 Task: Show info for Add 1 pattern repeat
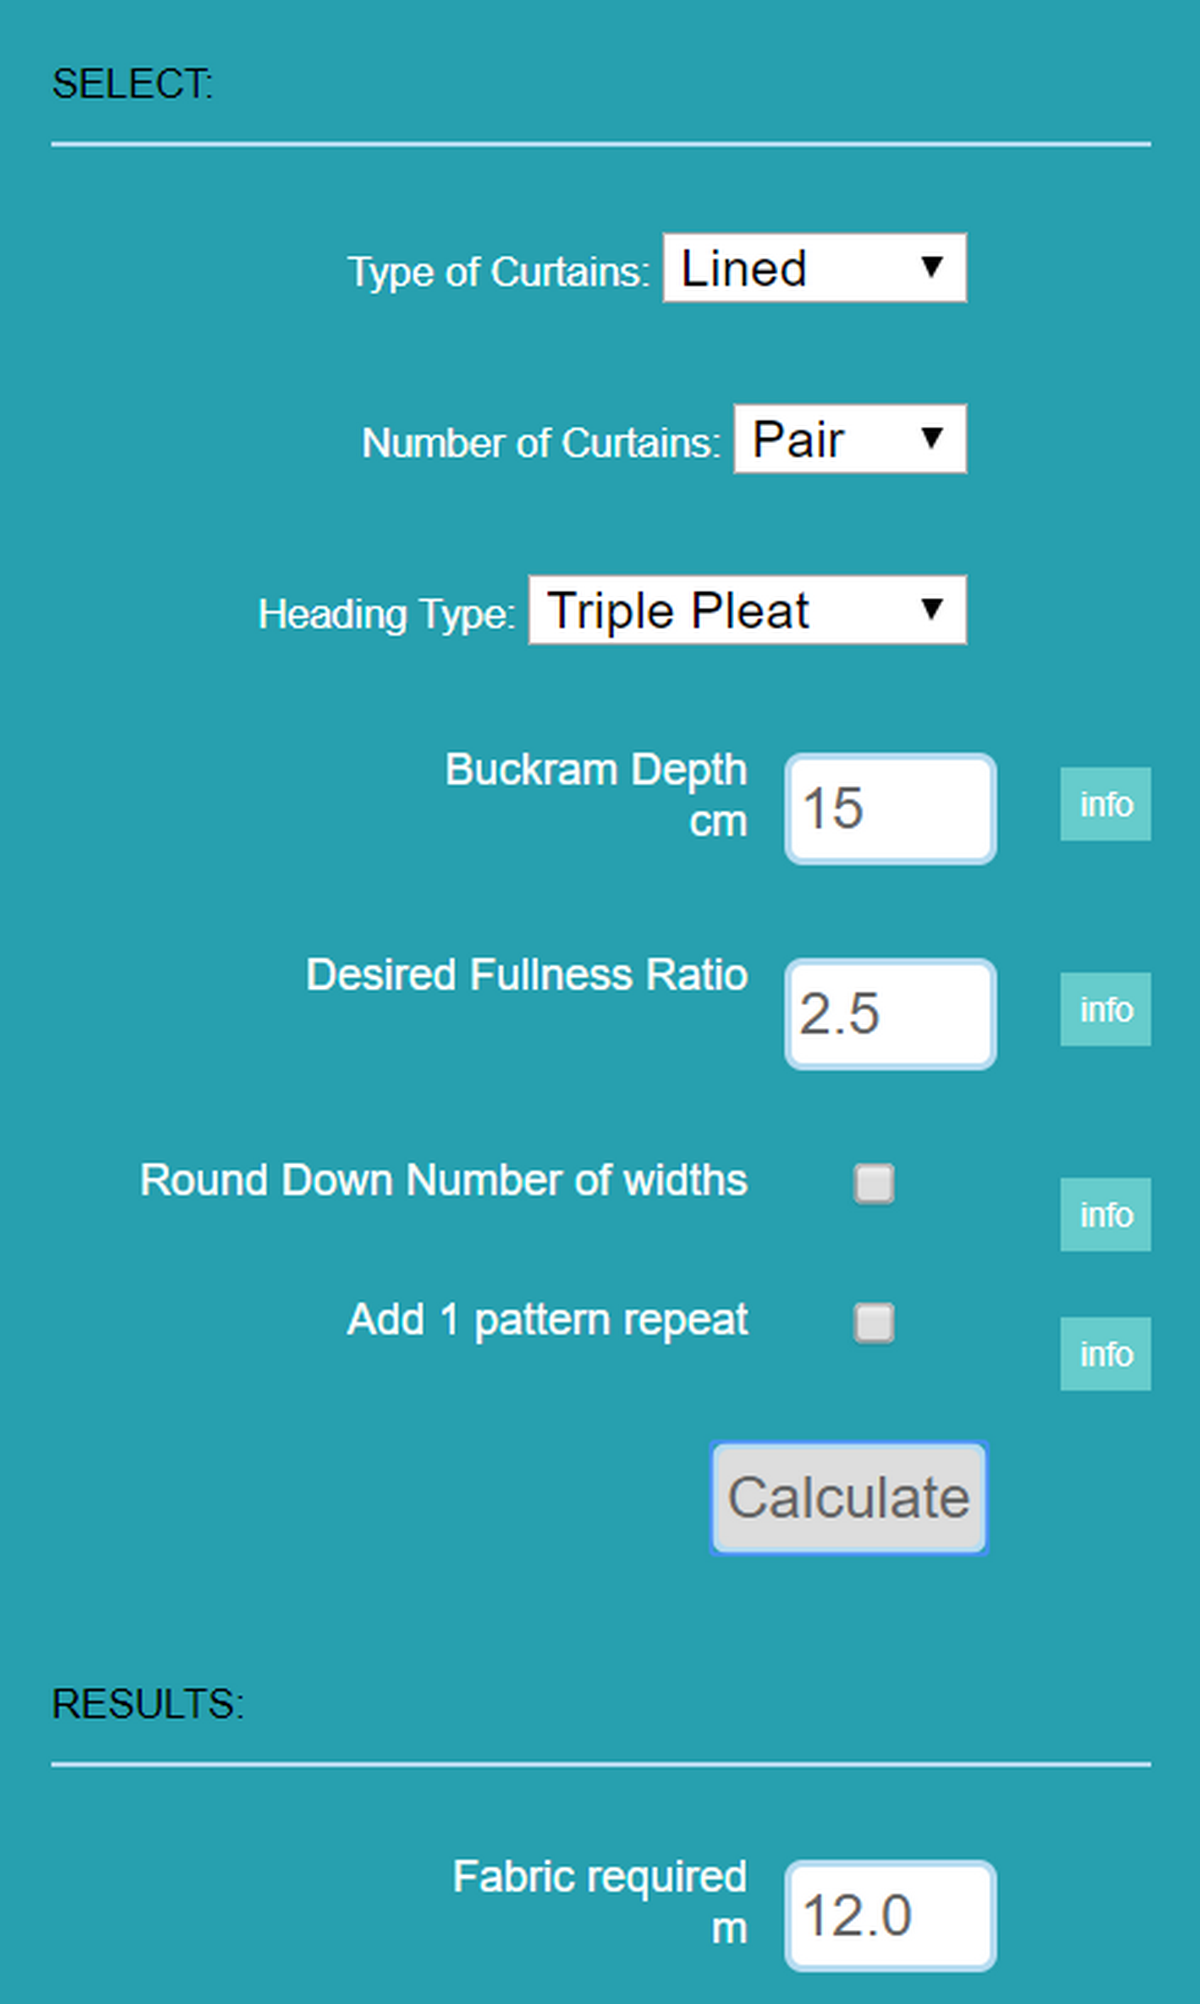[x=1105, y=1354]
